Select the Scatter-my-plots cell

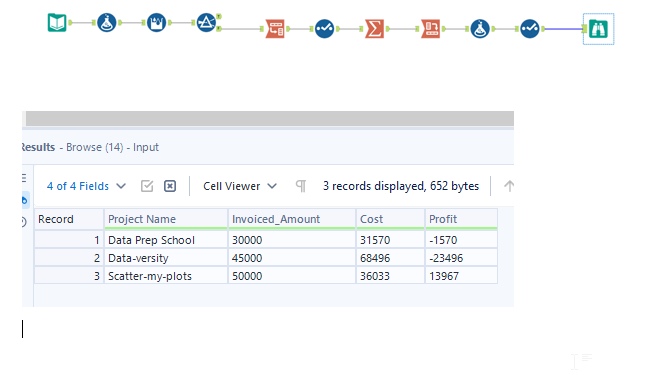166,276
